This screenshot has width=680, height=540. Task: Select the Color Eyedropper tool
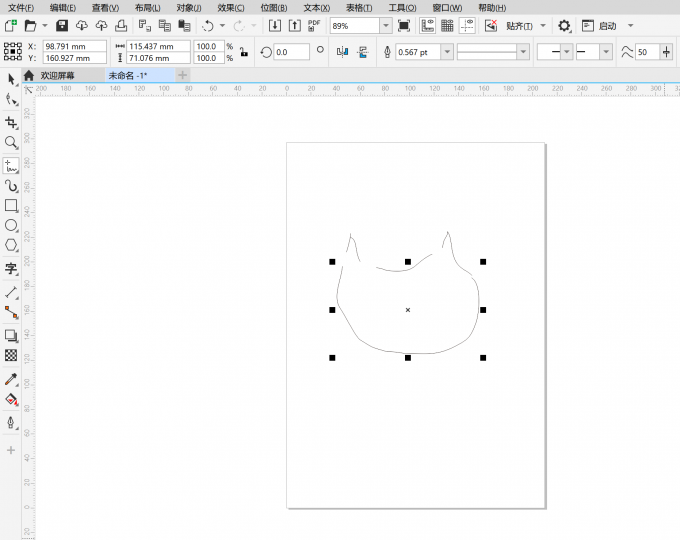[11, 379]
